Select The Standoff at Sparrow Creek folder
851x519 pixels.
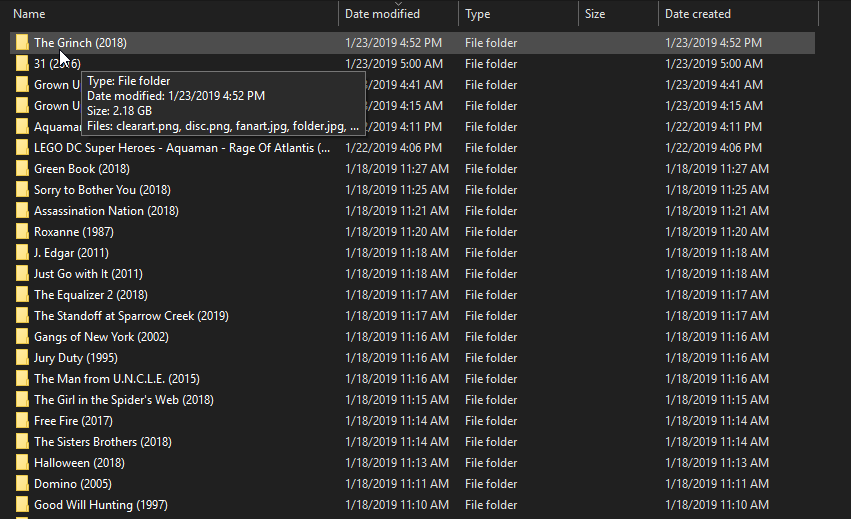coord(131,316)
